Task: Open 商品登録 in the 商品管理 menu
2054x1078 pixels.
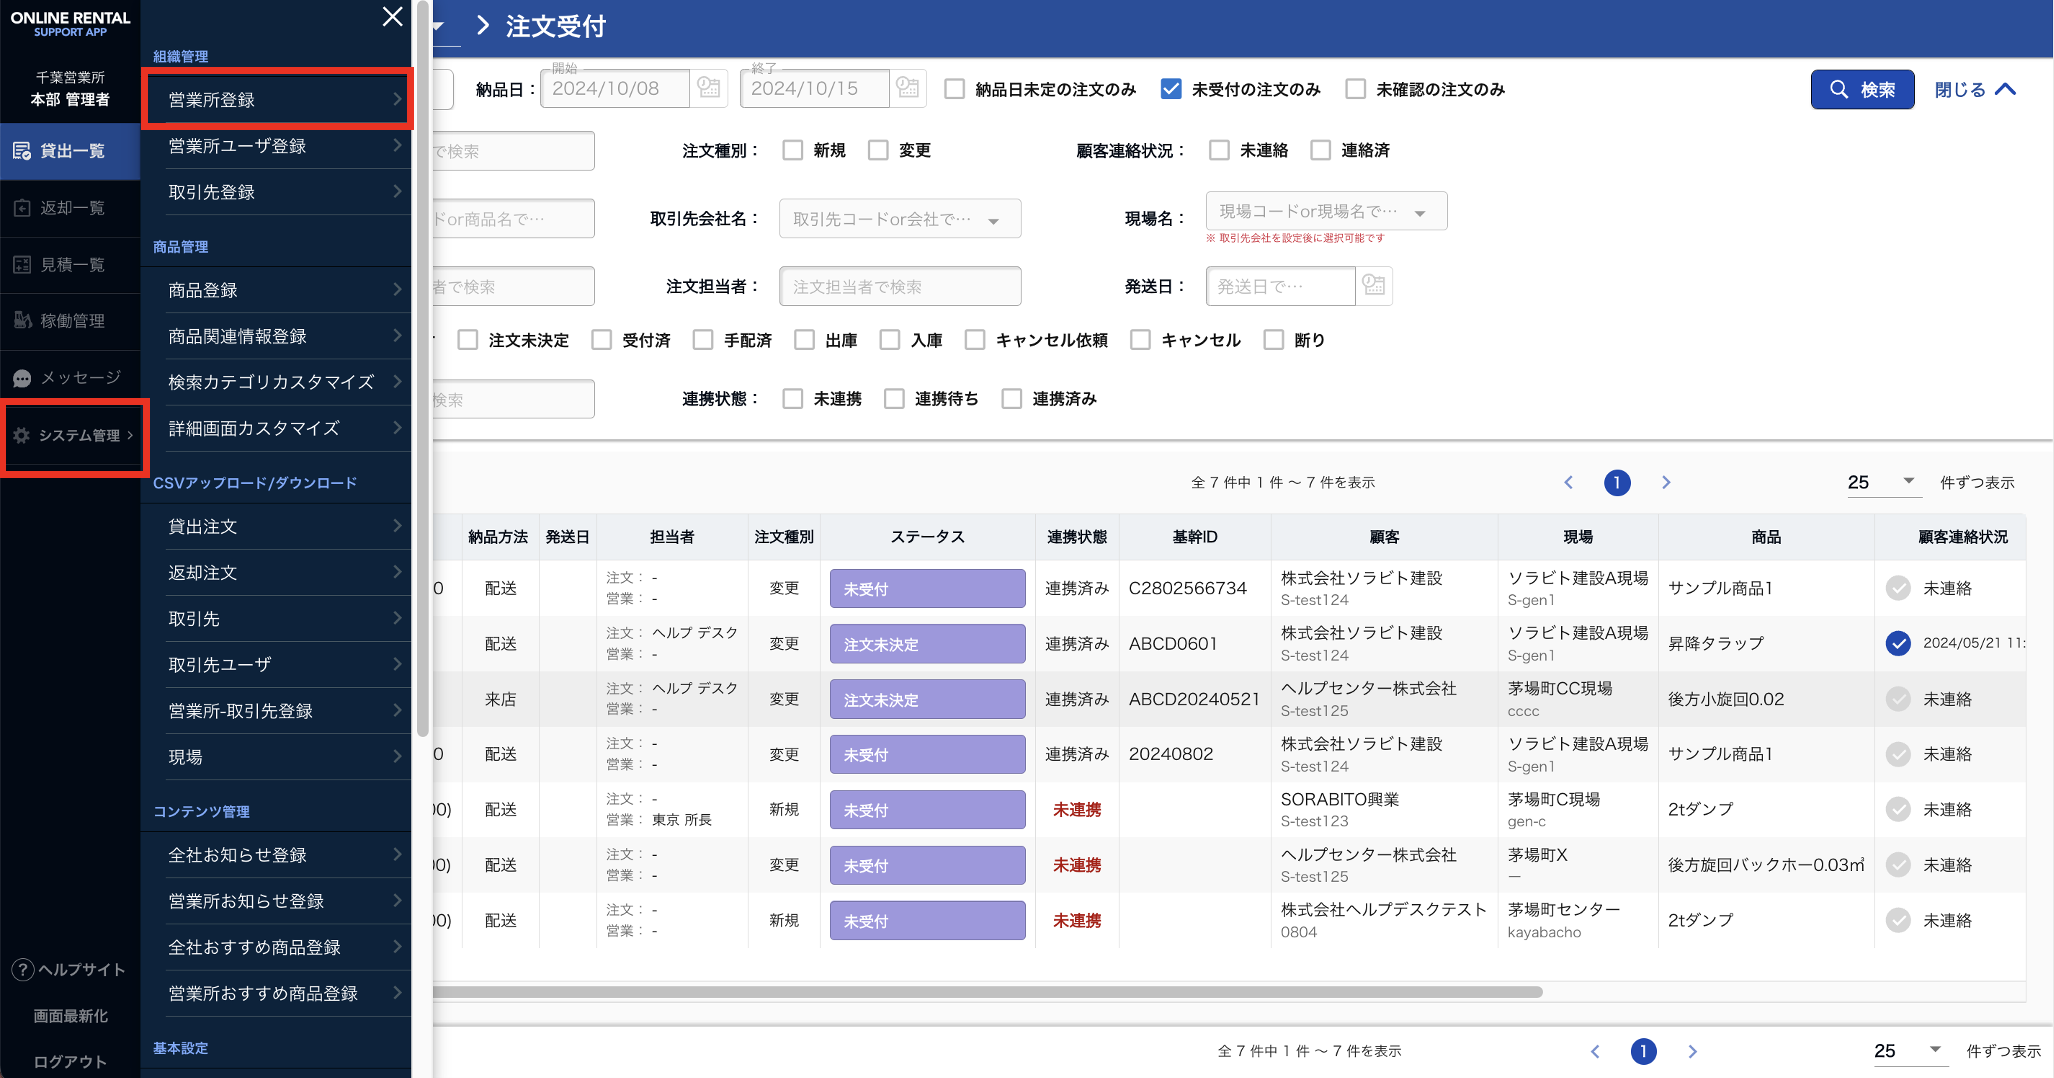Action: coord(278,290)
